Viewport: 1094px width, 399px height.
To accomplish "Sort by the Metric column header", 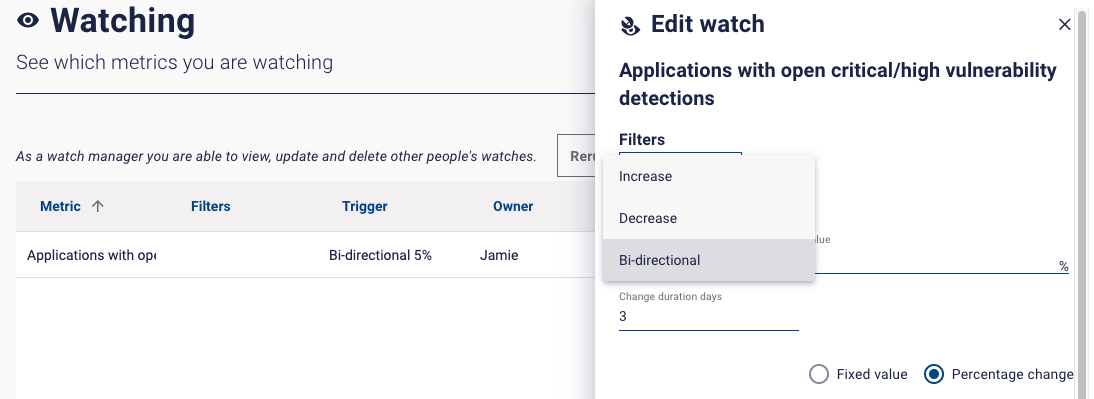I will tap(60, 206).
